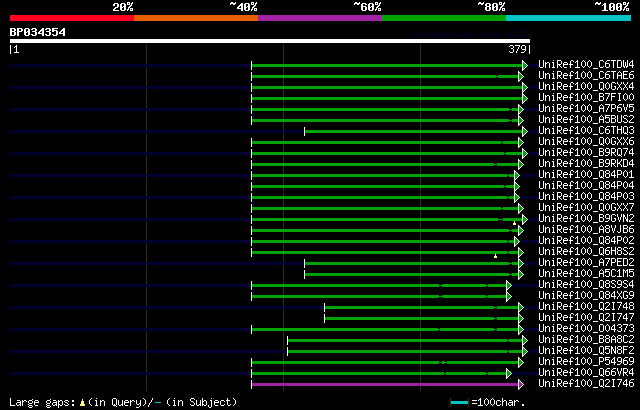
Task: Click the UniRef100_A7P6V5 label
Action: [x=586, y=109]
